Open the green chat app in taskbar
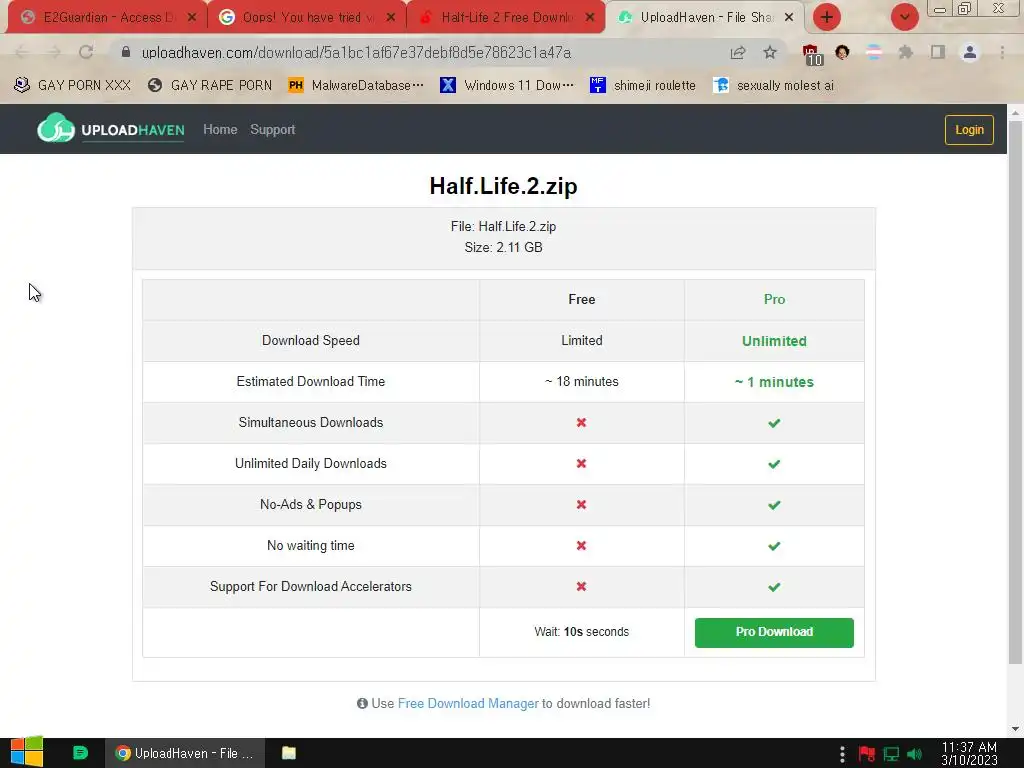1024x768 pixels. (80, 753)
